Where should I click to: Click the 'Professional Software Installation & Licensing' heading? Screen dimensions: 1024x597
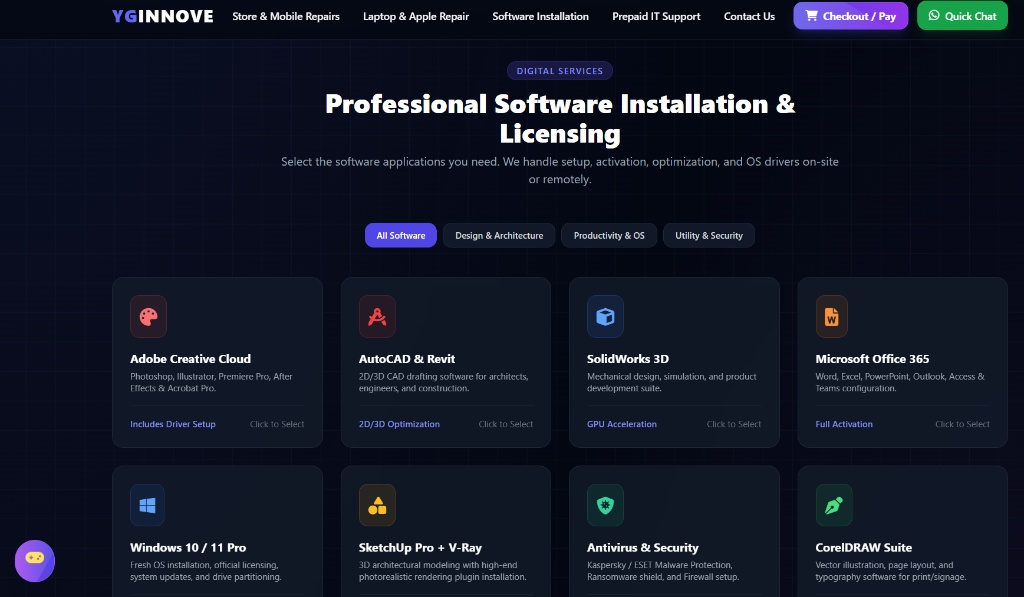pos(560,118)
